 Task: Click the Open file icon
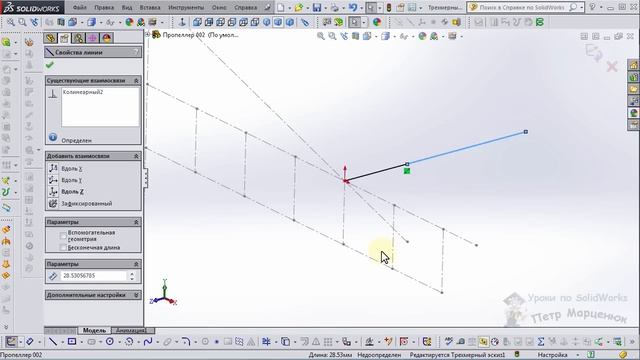tap(299, 7)
